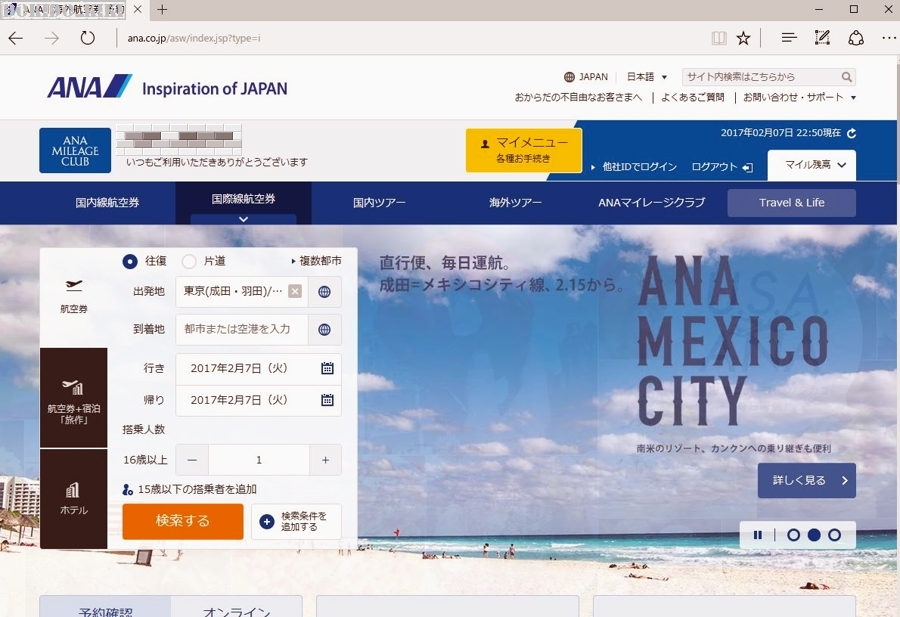Click the 到着地 destination input

click(242, 329)
